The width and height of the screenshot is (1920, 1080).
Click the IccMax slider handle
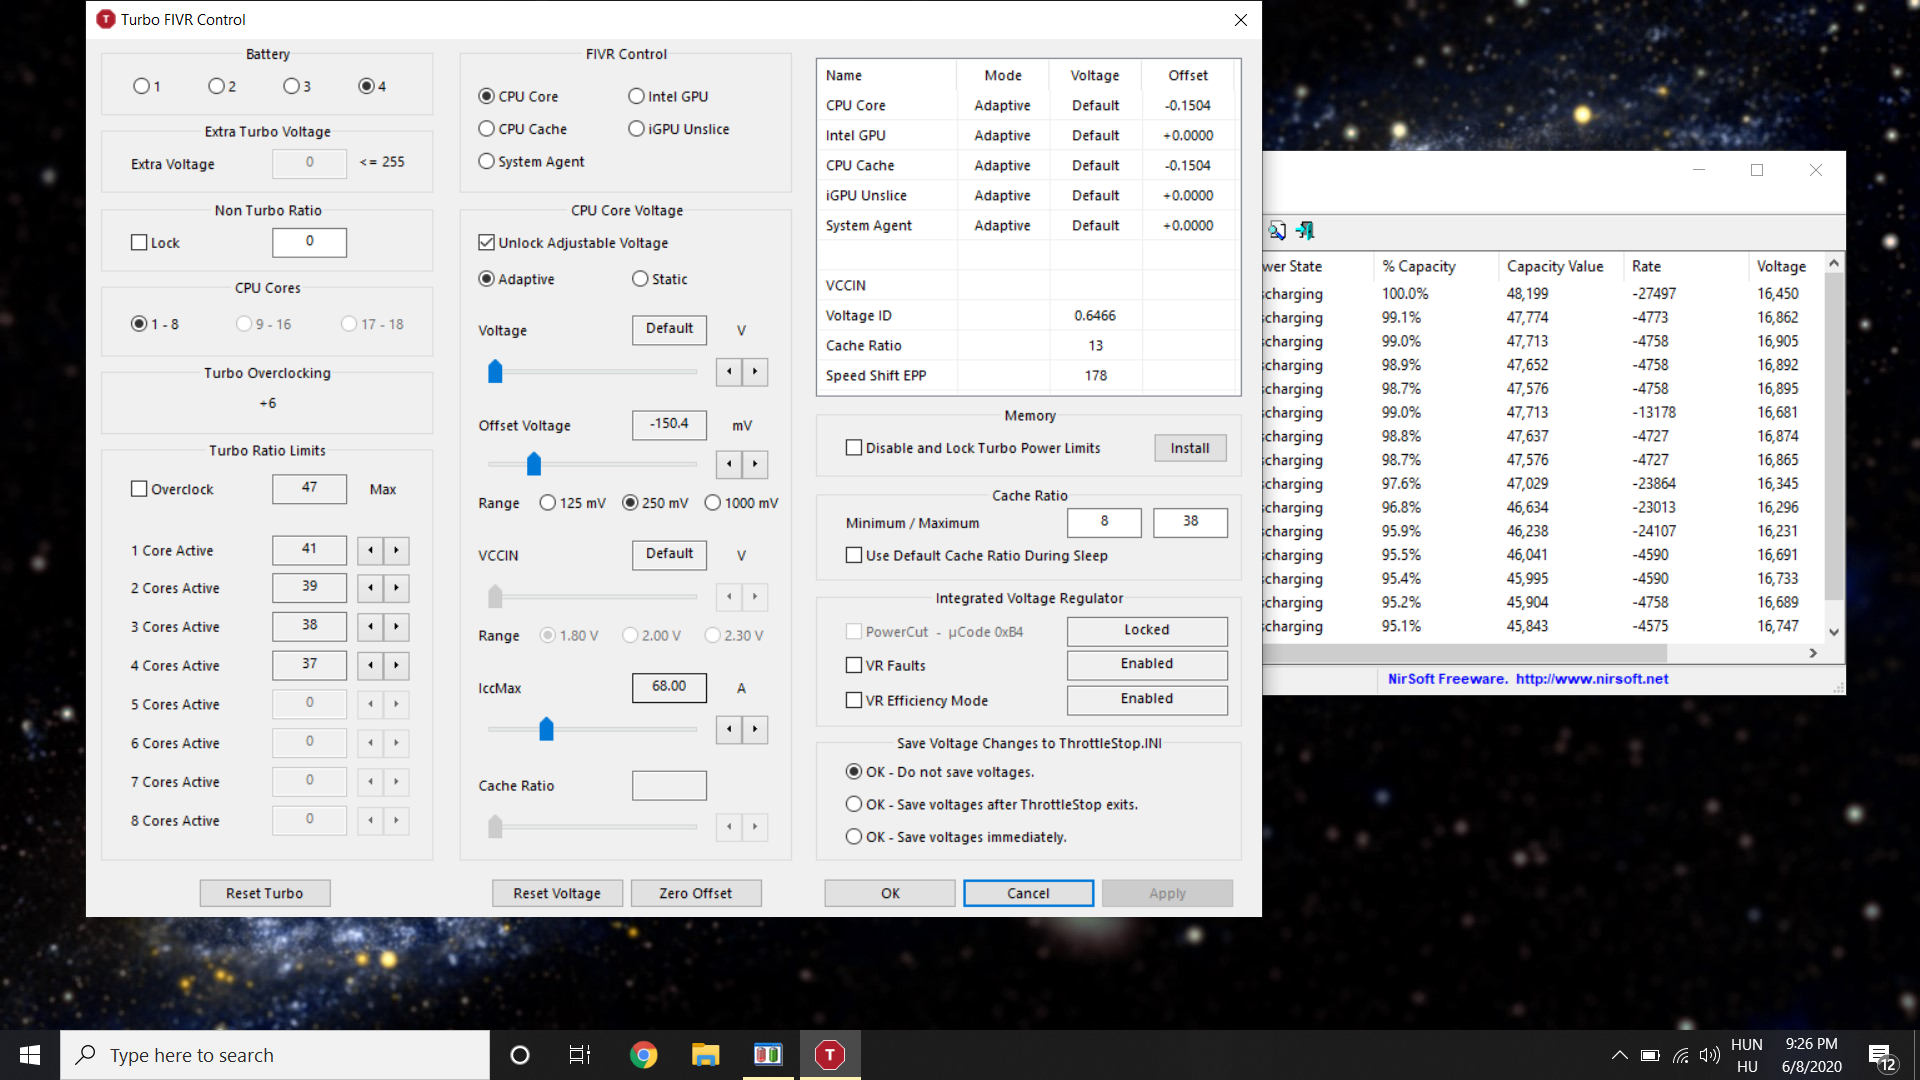coord(546,729)
